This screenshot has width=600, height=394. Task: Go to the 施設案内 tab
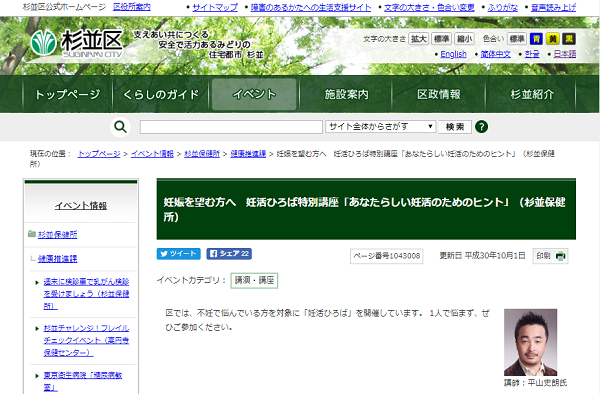pyautogui.click(x=347, y=94)
